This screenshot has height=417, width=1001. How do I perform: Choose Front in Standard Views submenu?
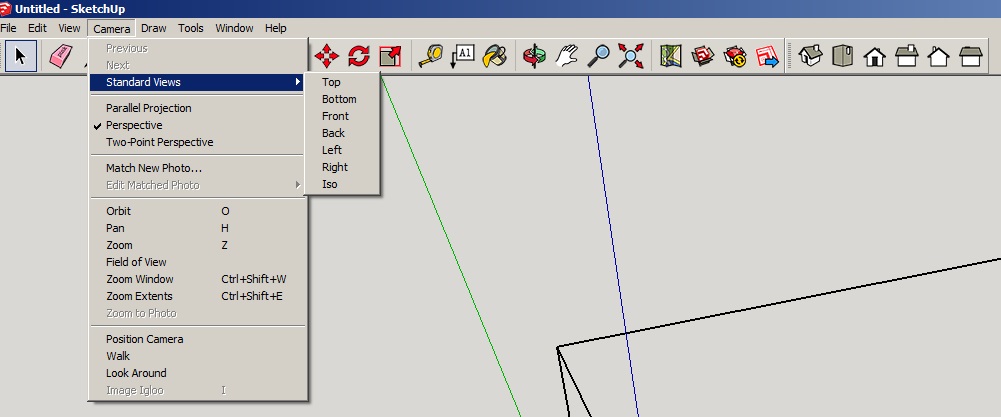tap(342, 116)
